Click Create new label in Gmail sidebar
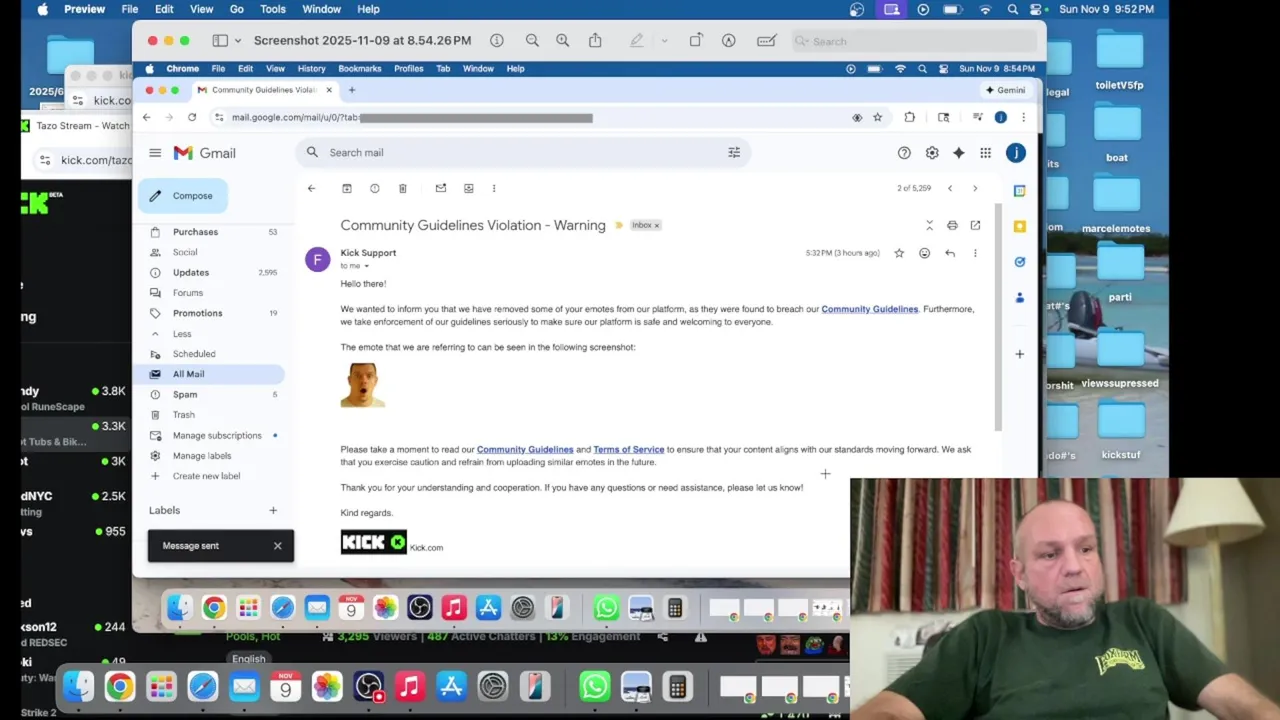Viewport: 1280px width, 720px height. click(206, 476)
